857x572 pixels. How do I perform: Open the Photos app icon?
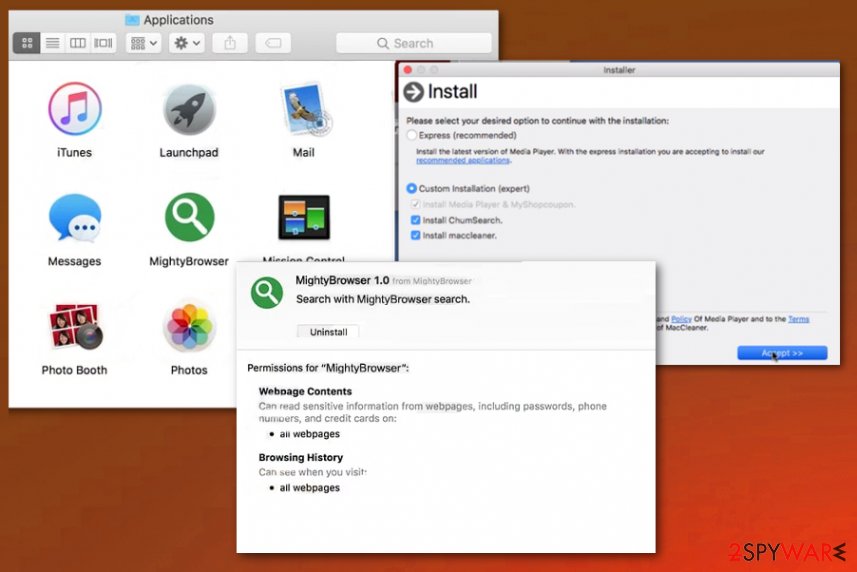pos(189,327)
